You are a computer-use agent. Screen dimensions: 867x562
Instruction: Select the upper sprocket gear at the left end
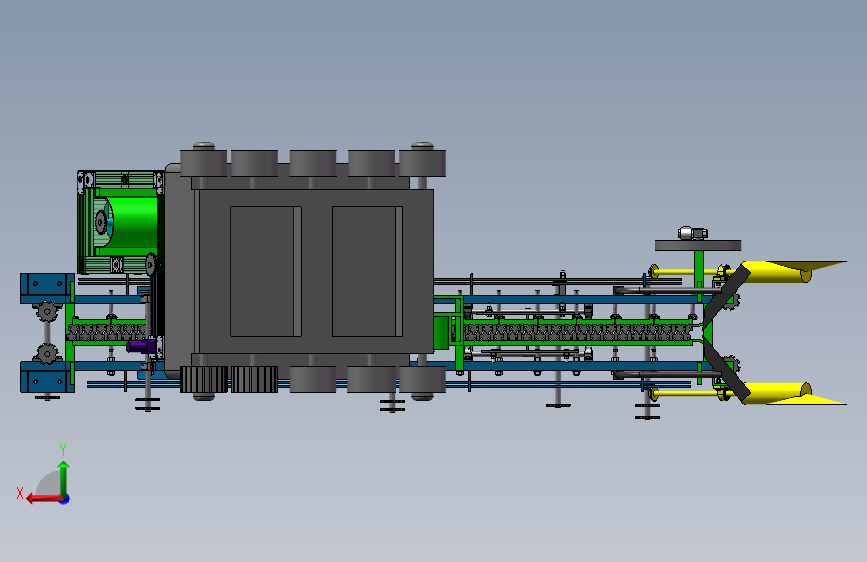pos(47,311)
